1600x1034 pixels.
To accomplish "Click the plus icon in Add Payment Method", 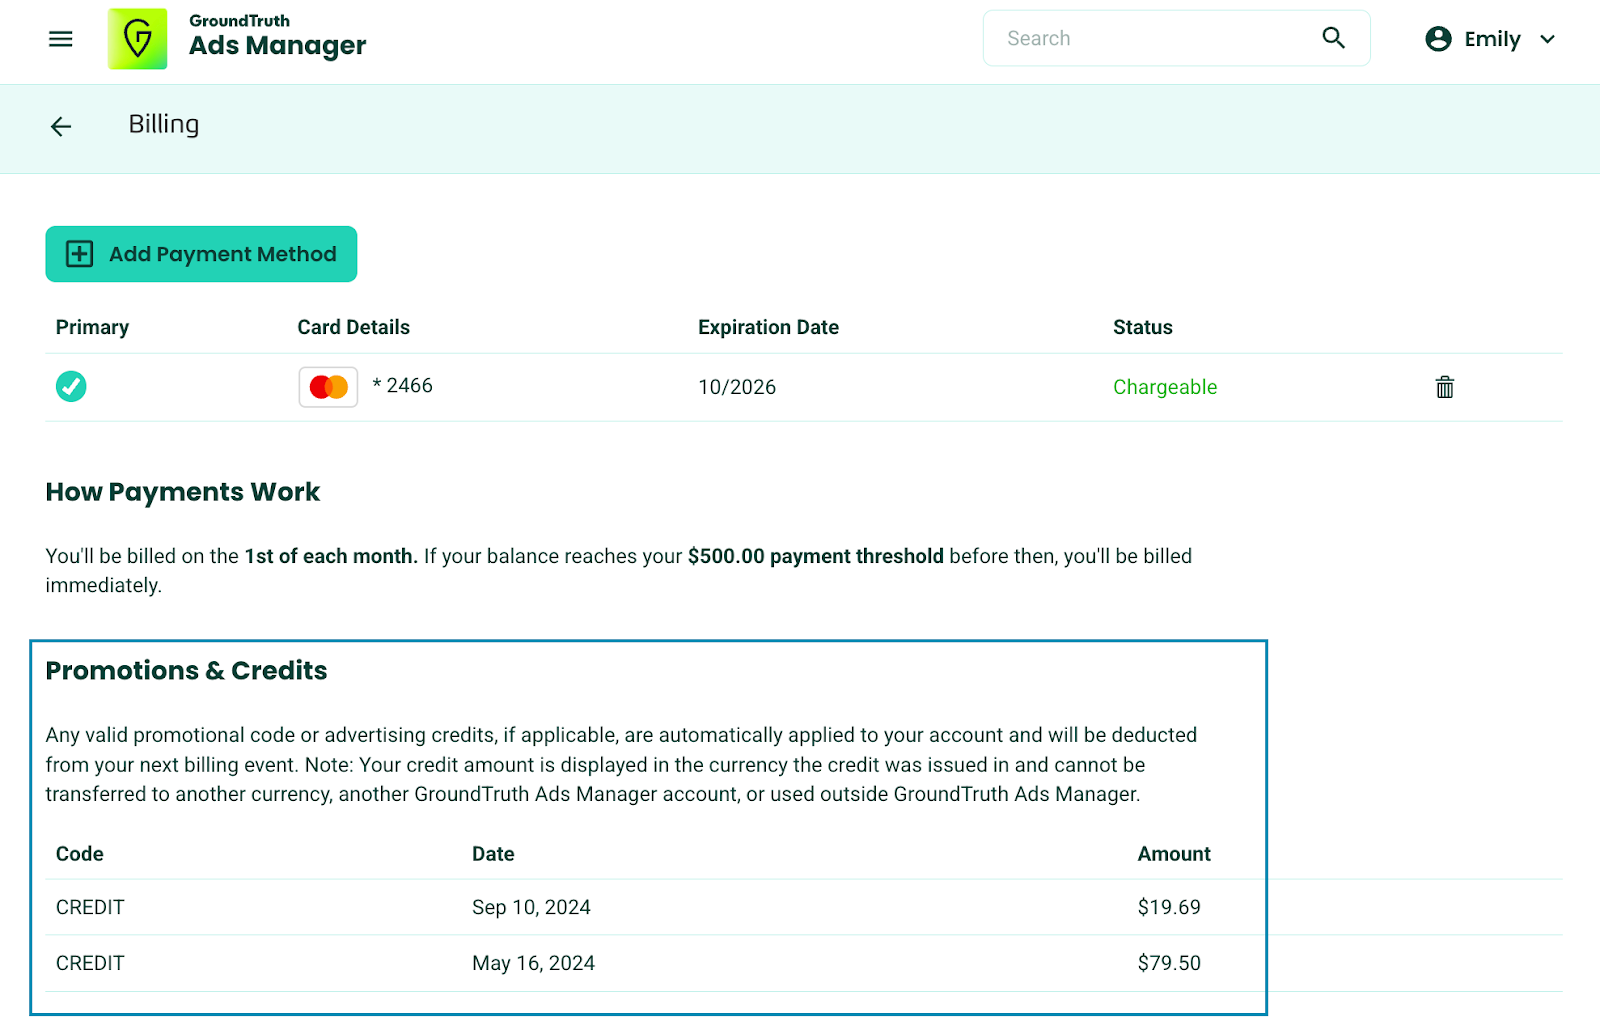I will [80, 254].
